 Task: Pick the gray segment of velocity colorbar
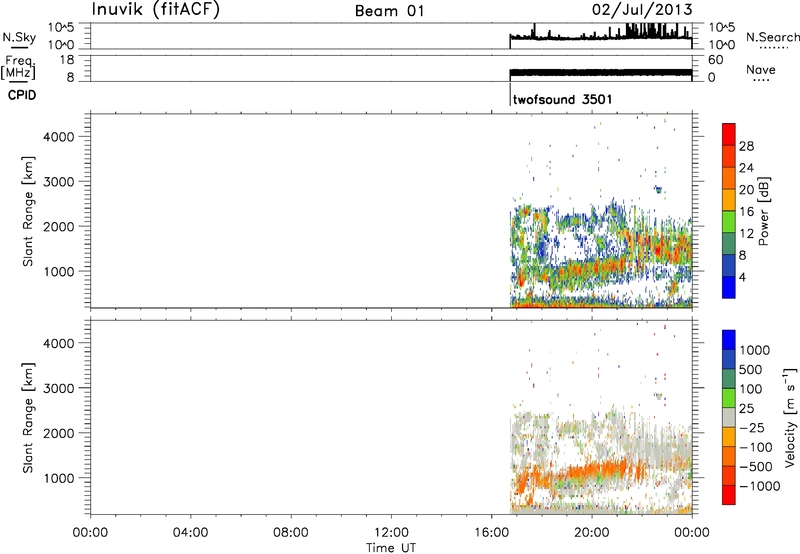coord(729,417)
